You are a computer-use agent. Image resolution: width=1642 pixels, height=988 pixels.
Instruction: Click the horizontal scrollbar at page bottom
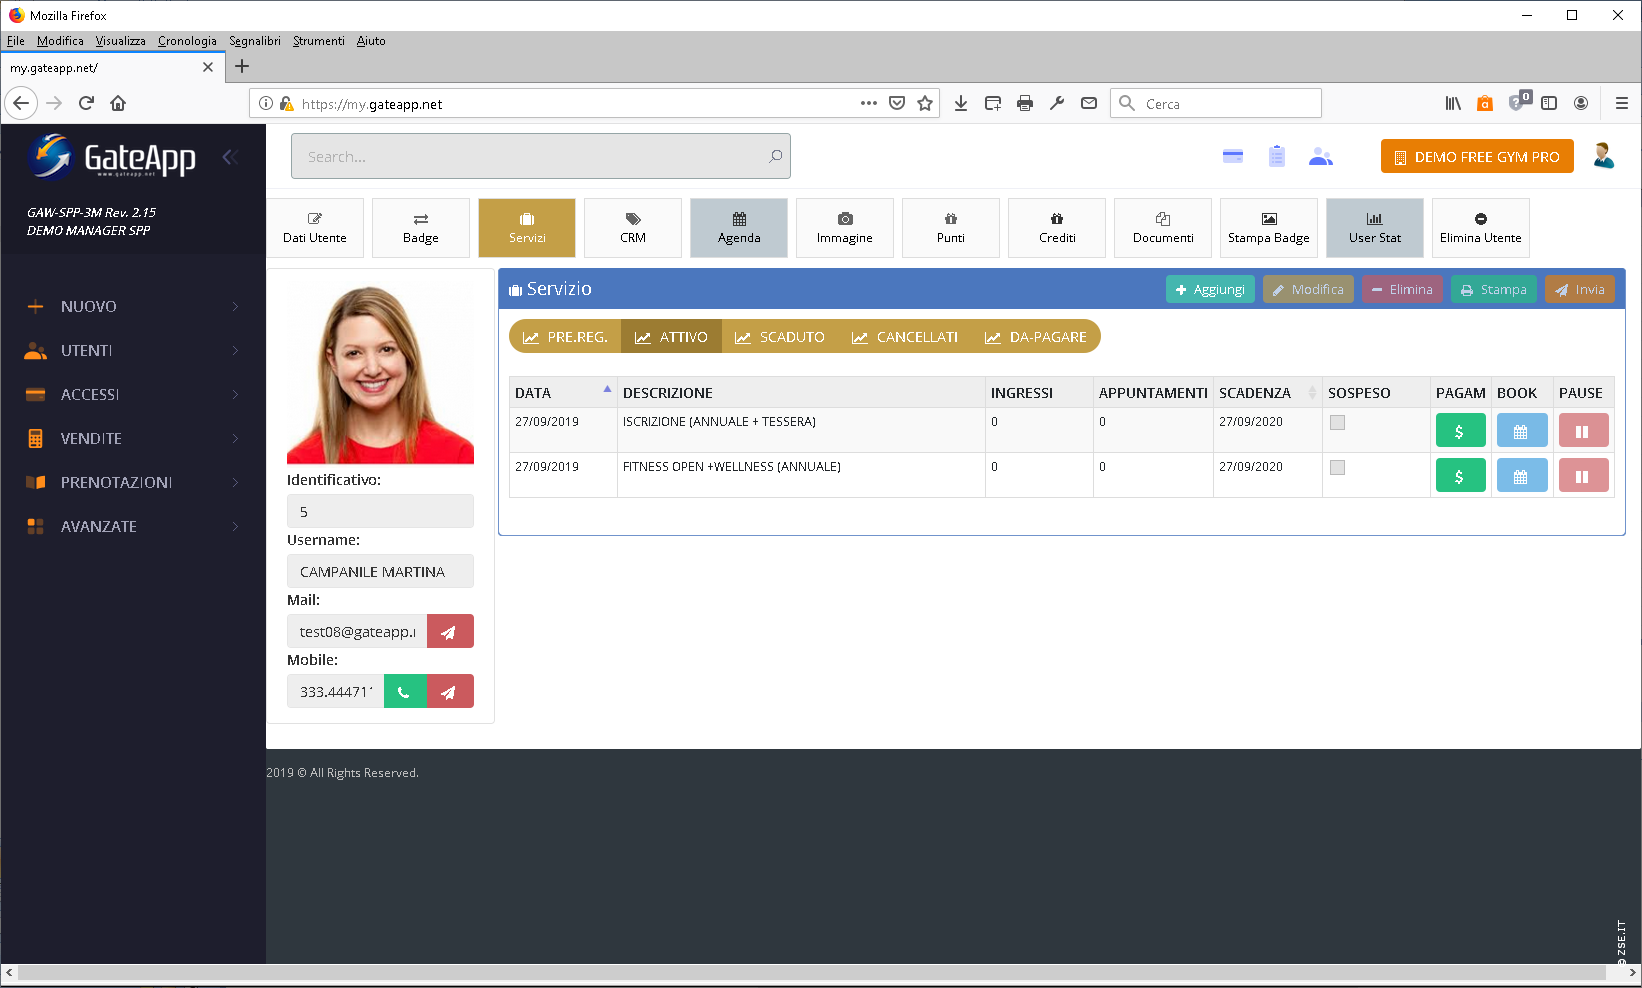pyautogui.click(x=811, y=972)
